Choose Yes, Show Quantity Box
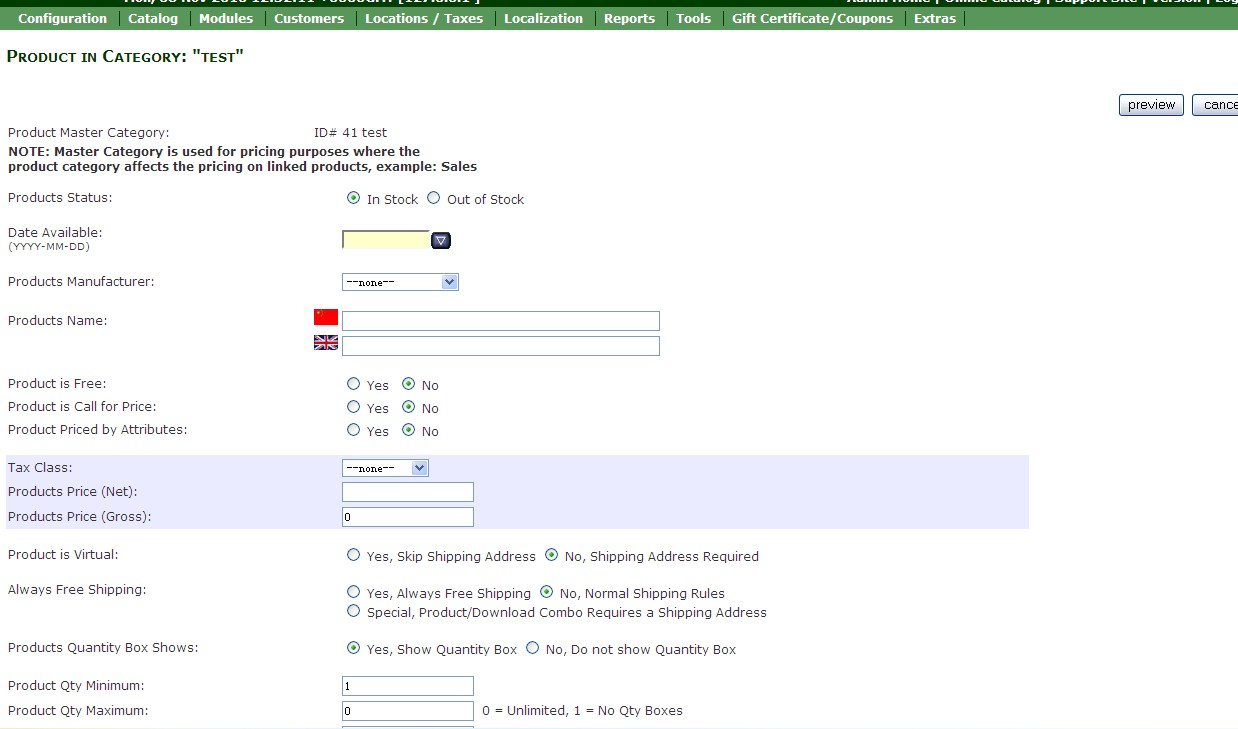1238x729 pixels. (x=353, y=648)
